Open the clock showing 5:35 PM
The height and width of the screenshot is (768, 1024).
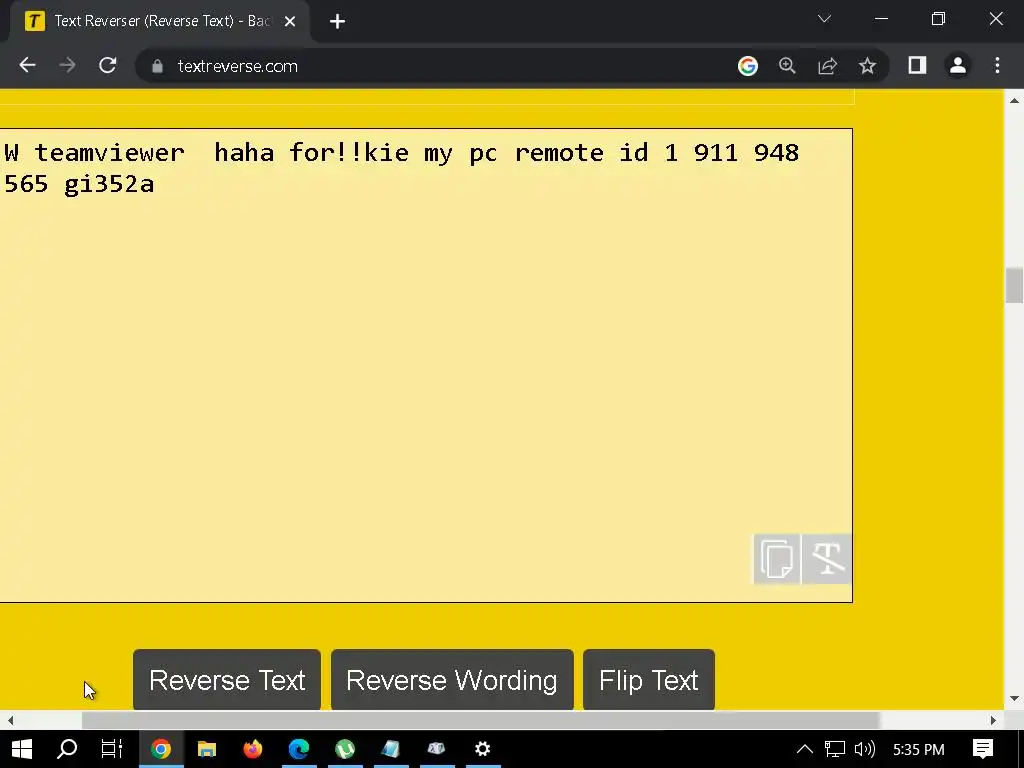918,749
